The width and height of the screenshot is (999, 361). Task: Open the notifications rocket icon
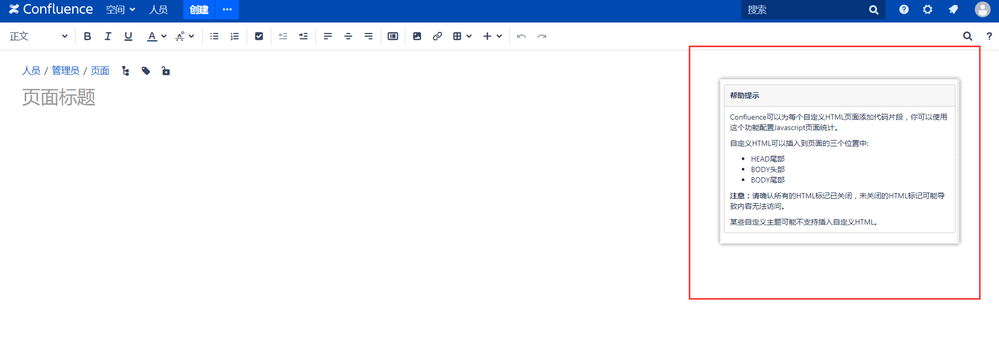point(953,10)
